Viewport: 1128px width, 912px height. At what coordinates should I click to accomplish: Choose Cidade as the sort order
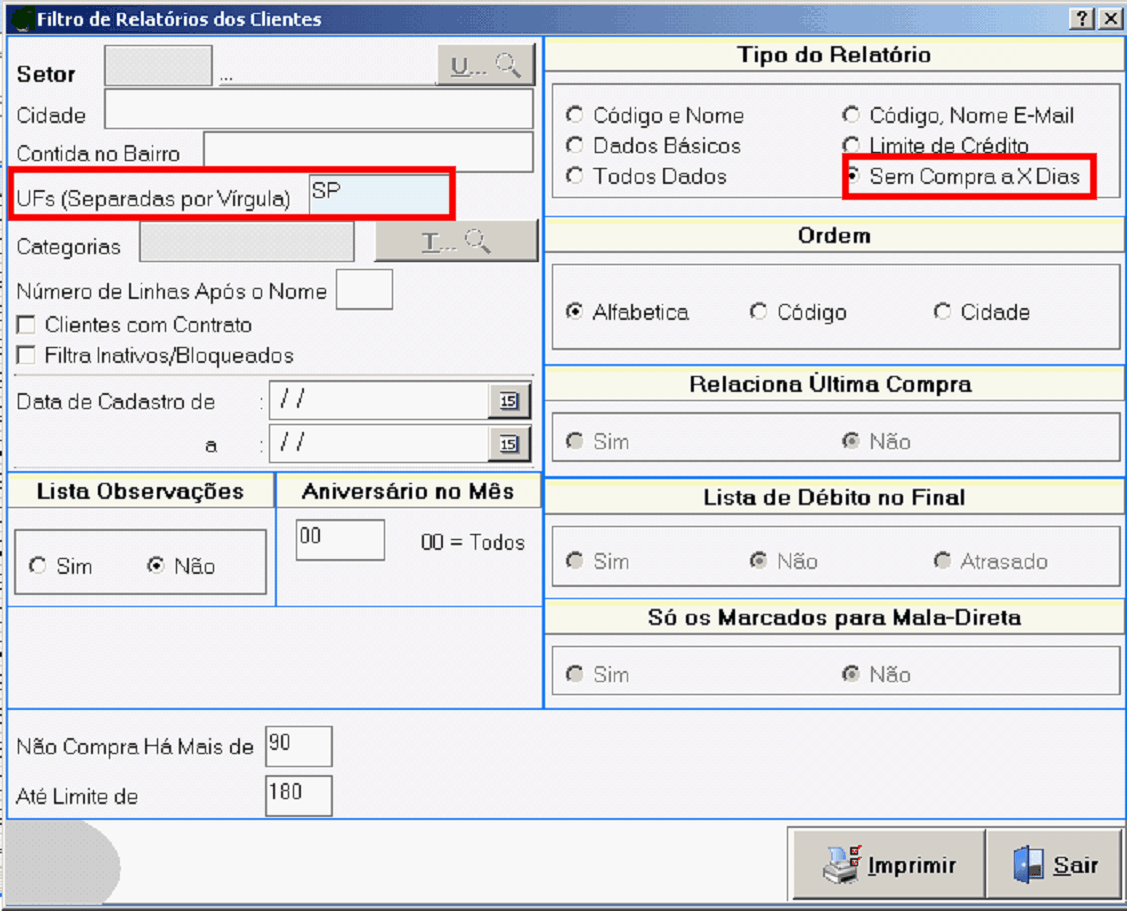tap(942, 312)
